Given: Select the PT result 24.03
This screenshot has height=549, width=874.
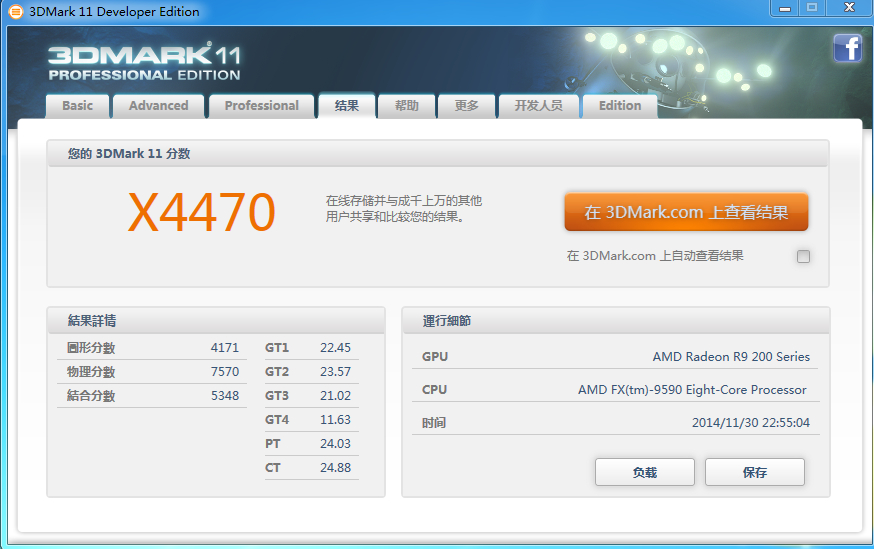Looking at the screenshot, I should (335, 444).
